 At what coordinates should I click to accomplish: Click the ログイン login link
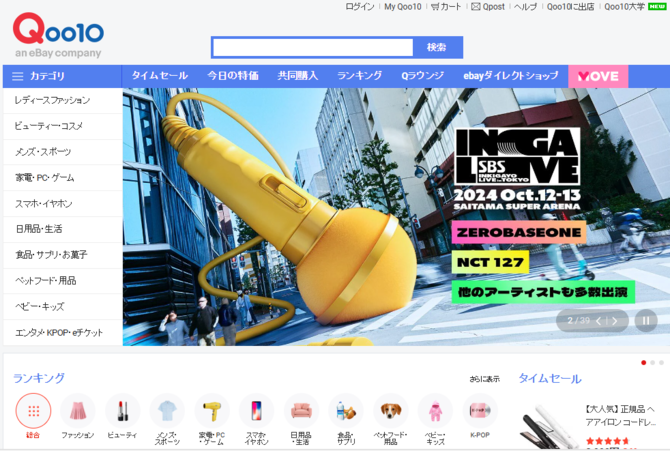point(359,7)
